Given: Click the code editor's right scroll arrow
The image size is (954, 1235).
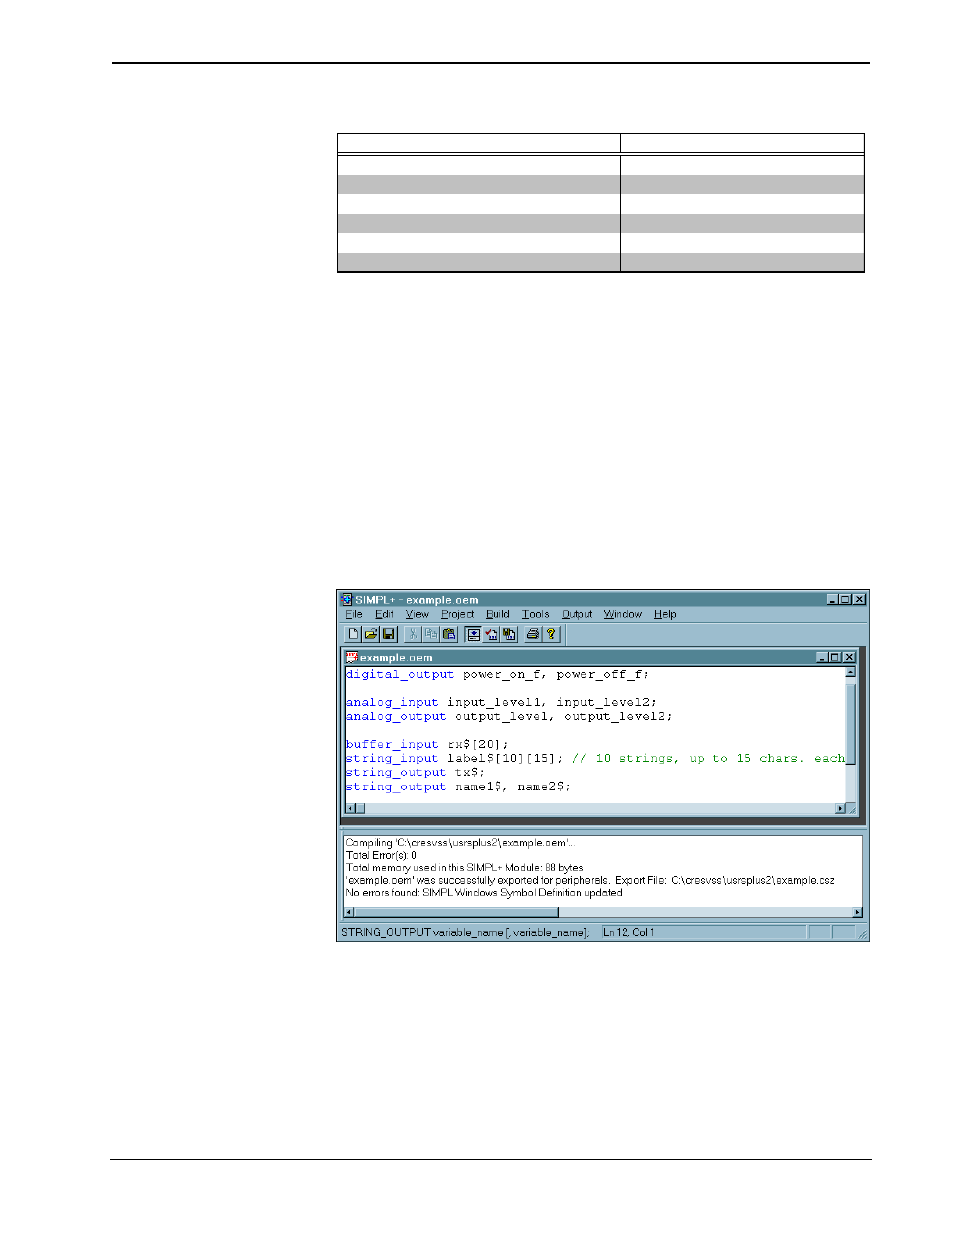Looking at the screenshot, I should [840, 808].
